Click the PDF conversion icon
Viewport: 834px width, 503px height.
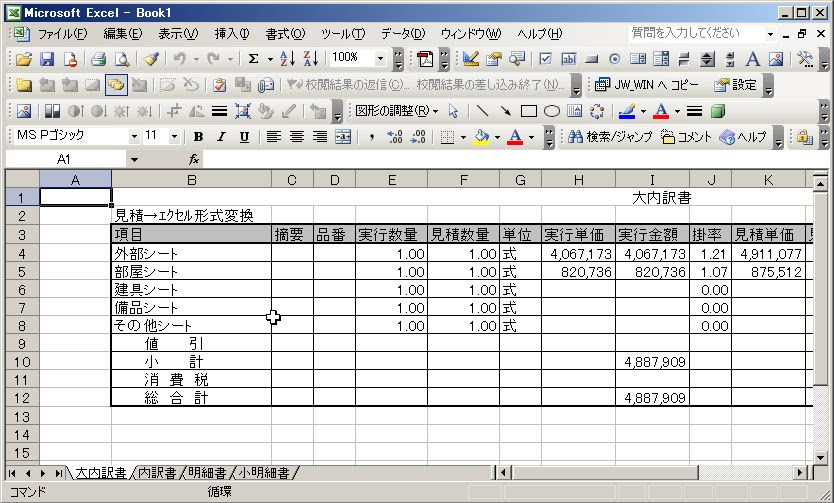[x=425, y=59]
